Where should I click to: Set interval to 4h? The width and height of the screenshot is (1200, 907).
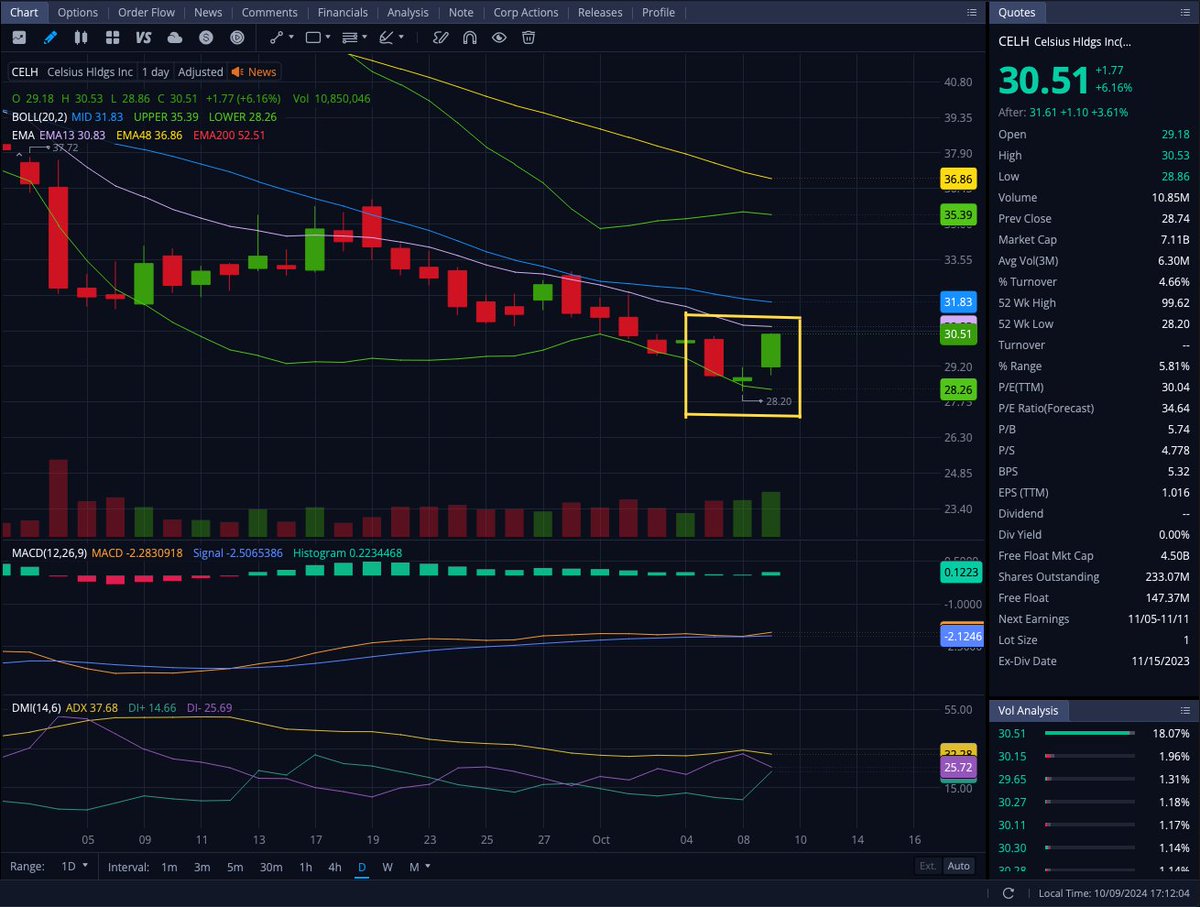tap(335, 867)
